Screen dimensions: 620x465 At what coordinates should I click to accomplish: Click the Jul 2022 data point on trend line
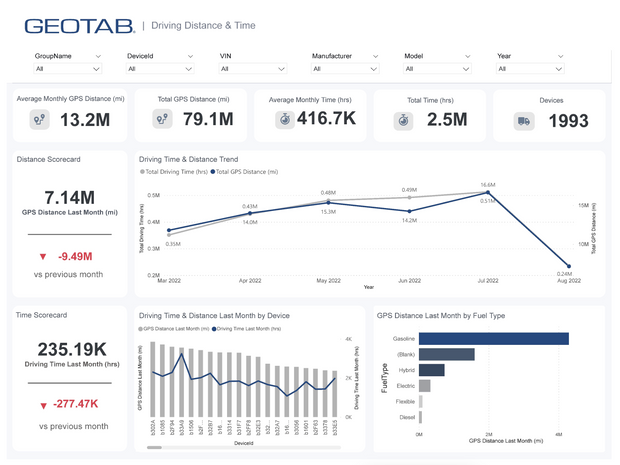click(487, 193)
